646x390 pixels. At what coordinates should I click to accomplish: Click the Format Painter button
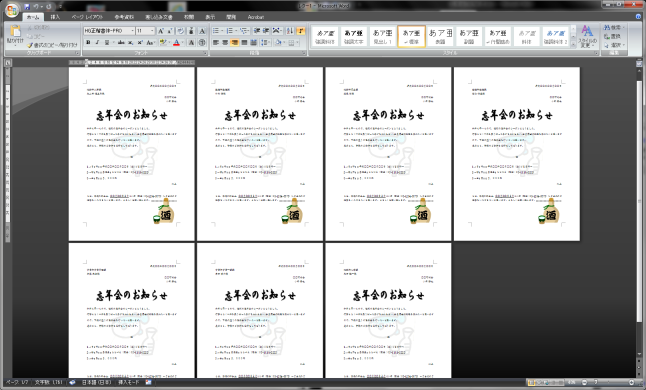[52, 45]
